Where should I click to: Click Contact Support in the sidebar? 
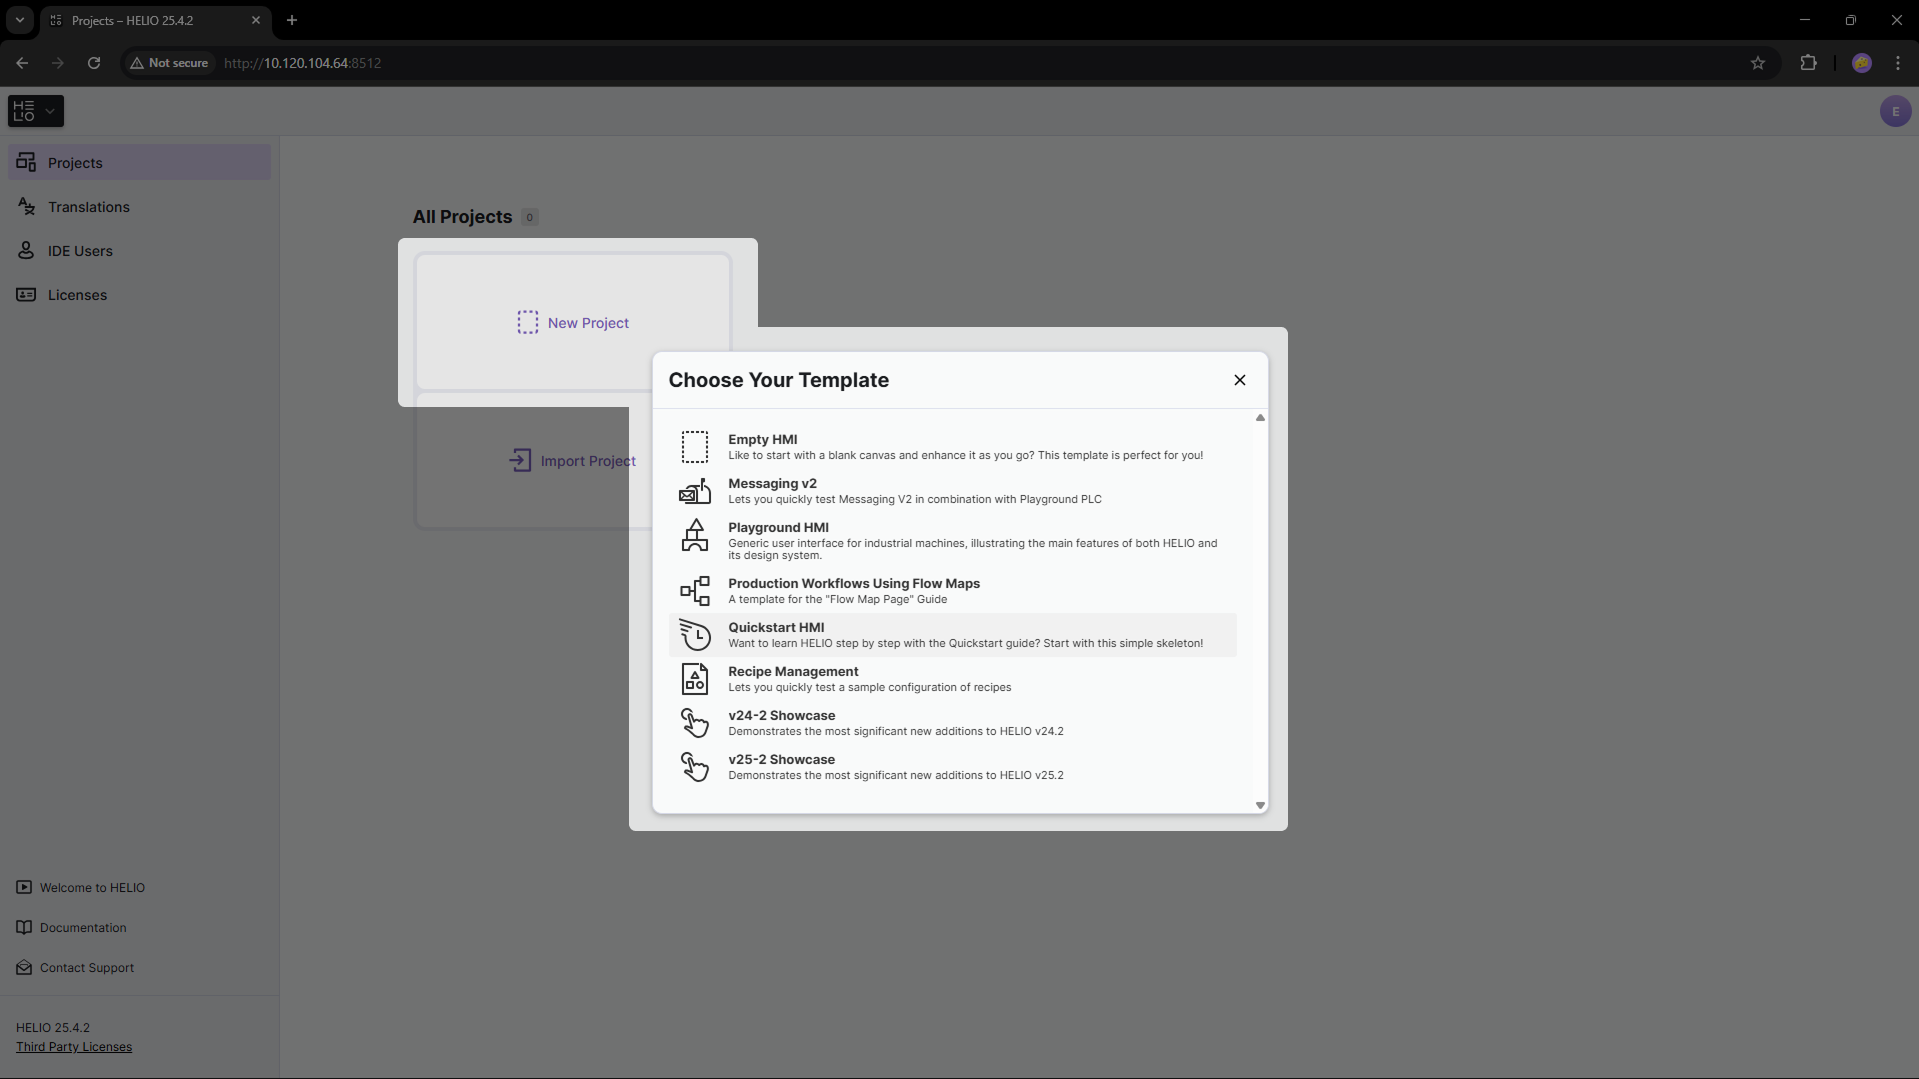[87, 968]
